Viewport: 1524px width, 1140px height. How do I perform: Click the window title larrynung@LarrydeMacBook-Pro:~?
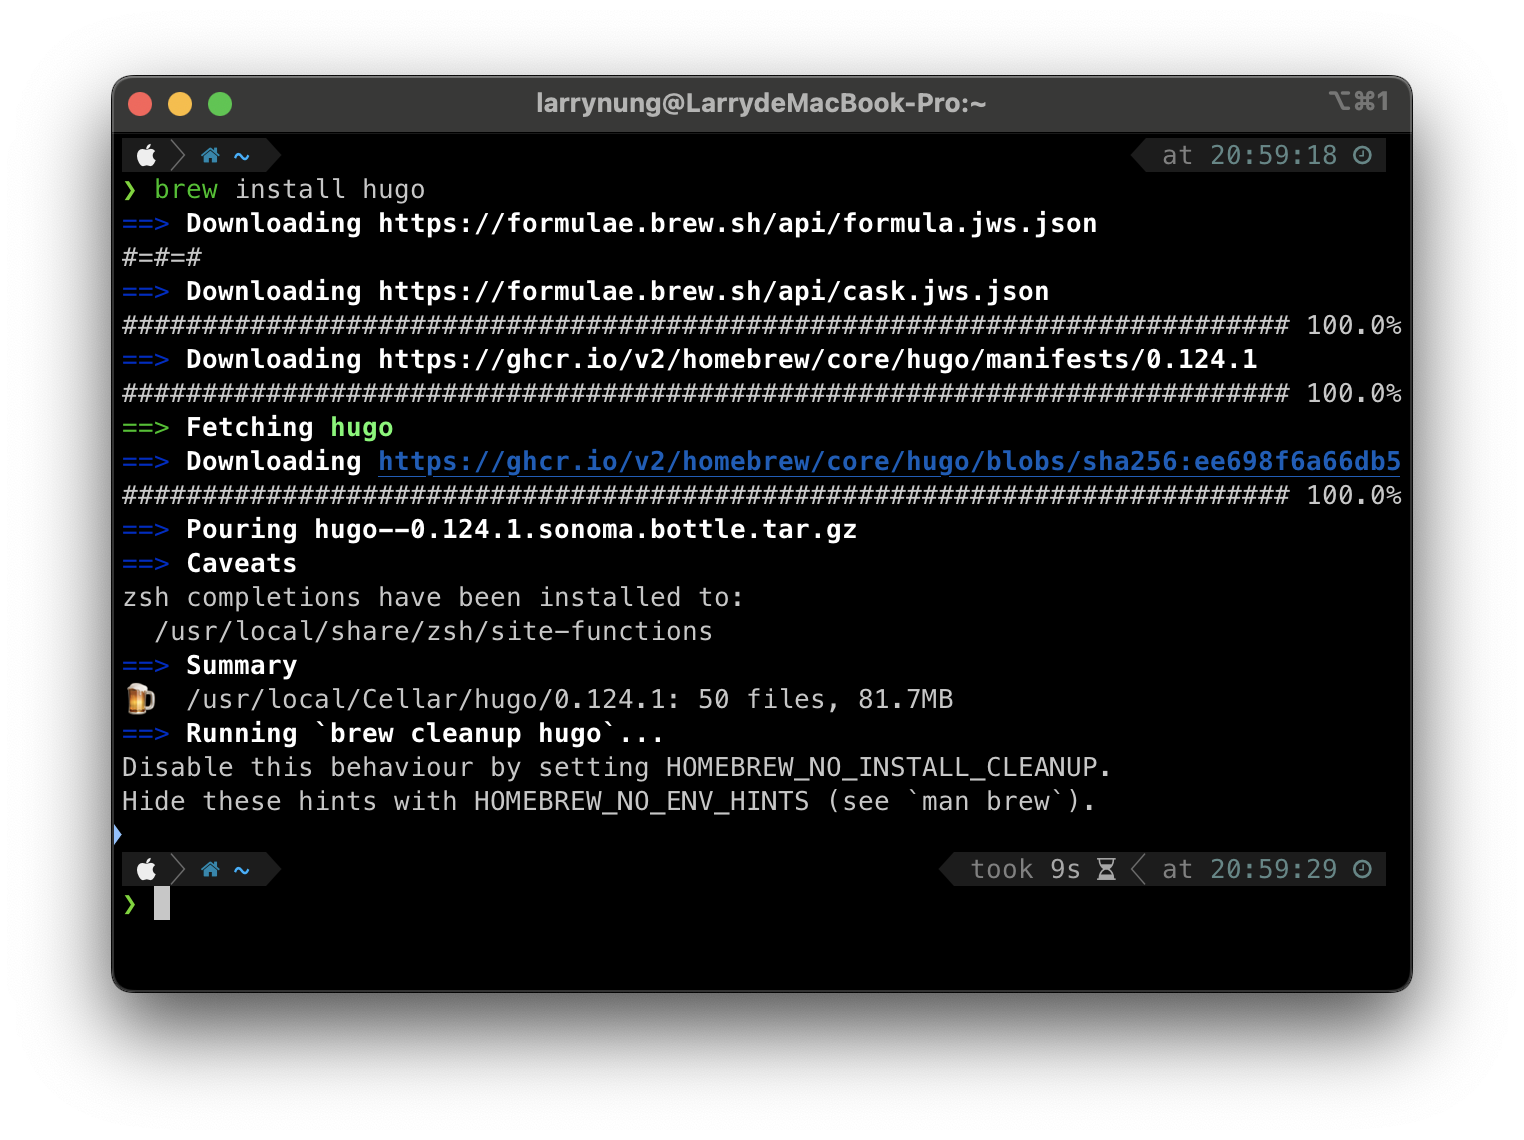tap(761, 103)
